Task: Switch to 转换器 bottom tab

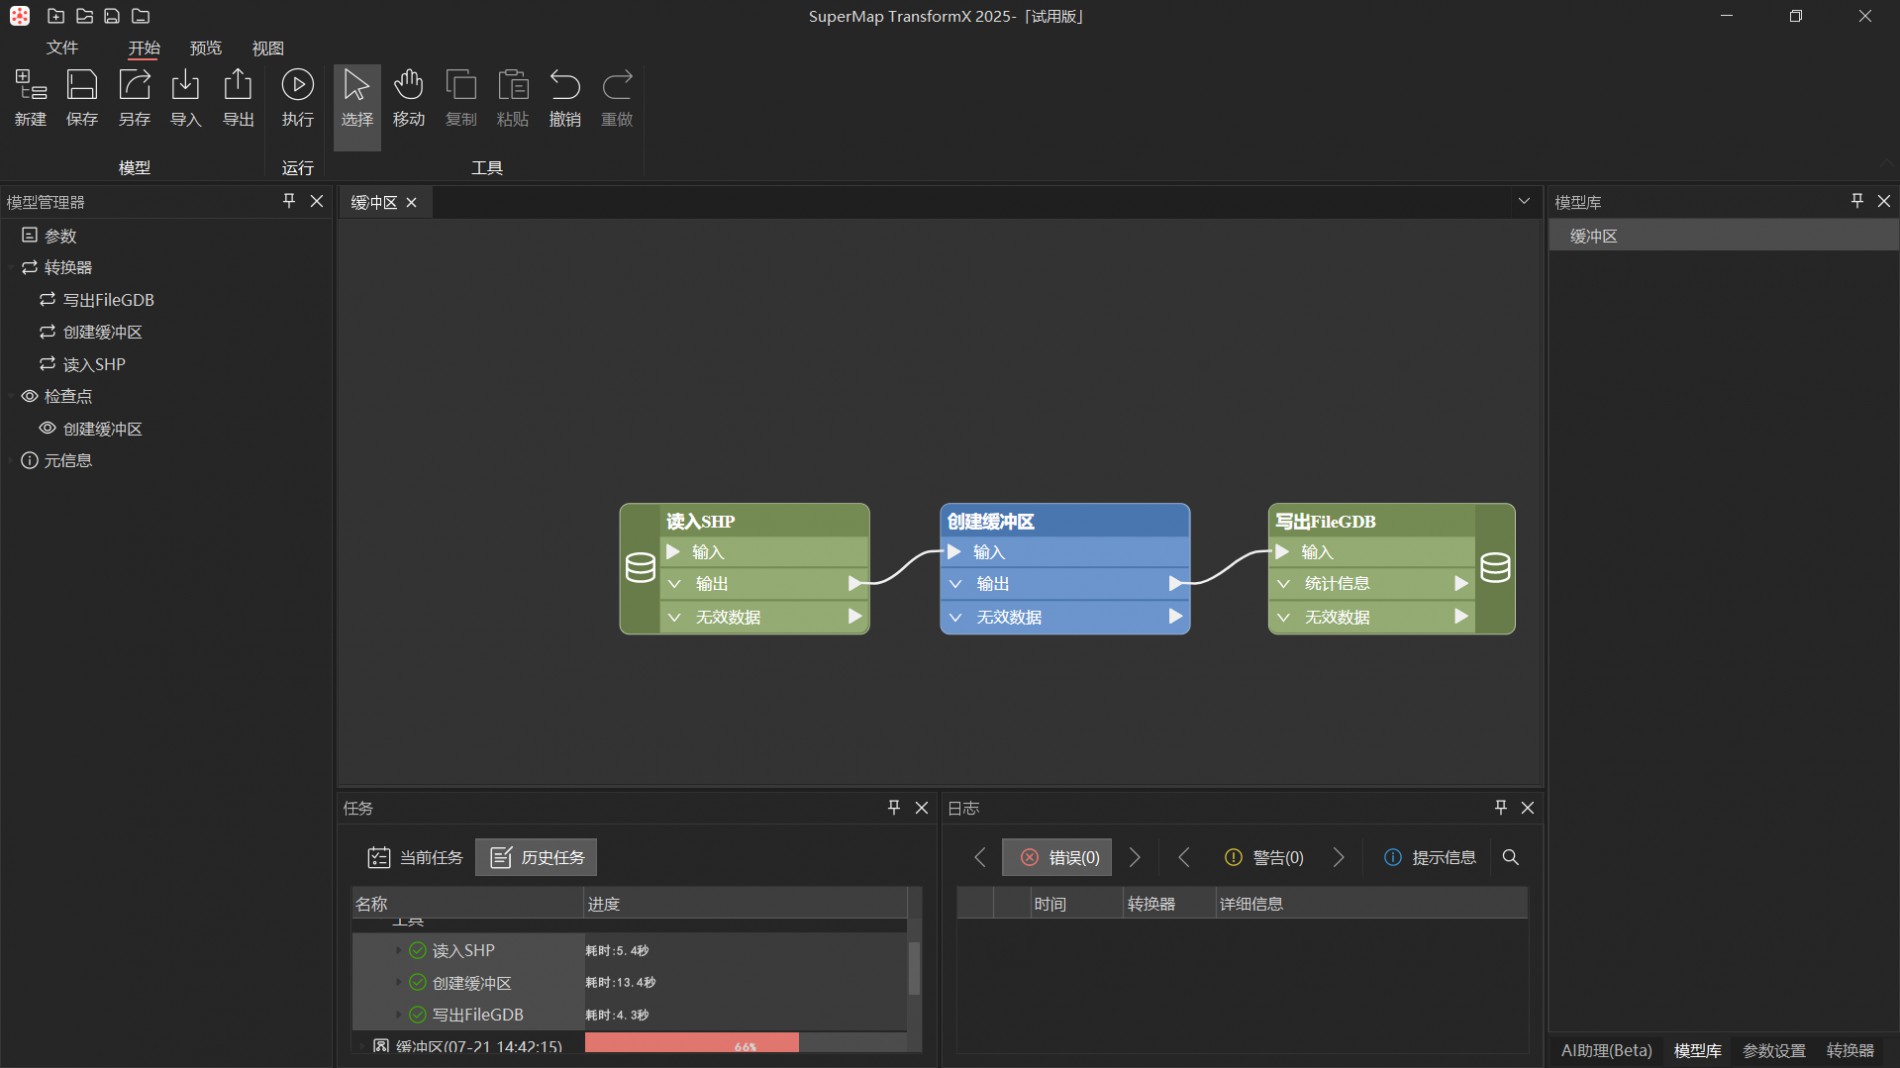Action: tap(1850, 1050)
